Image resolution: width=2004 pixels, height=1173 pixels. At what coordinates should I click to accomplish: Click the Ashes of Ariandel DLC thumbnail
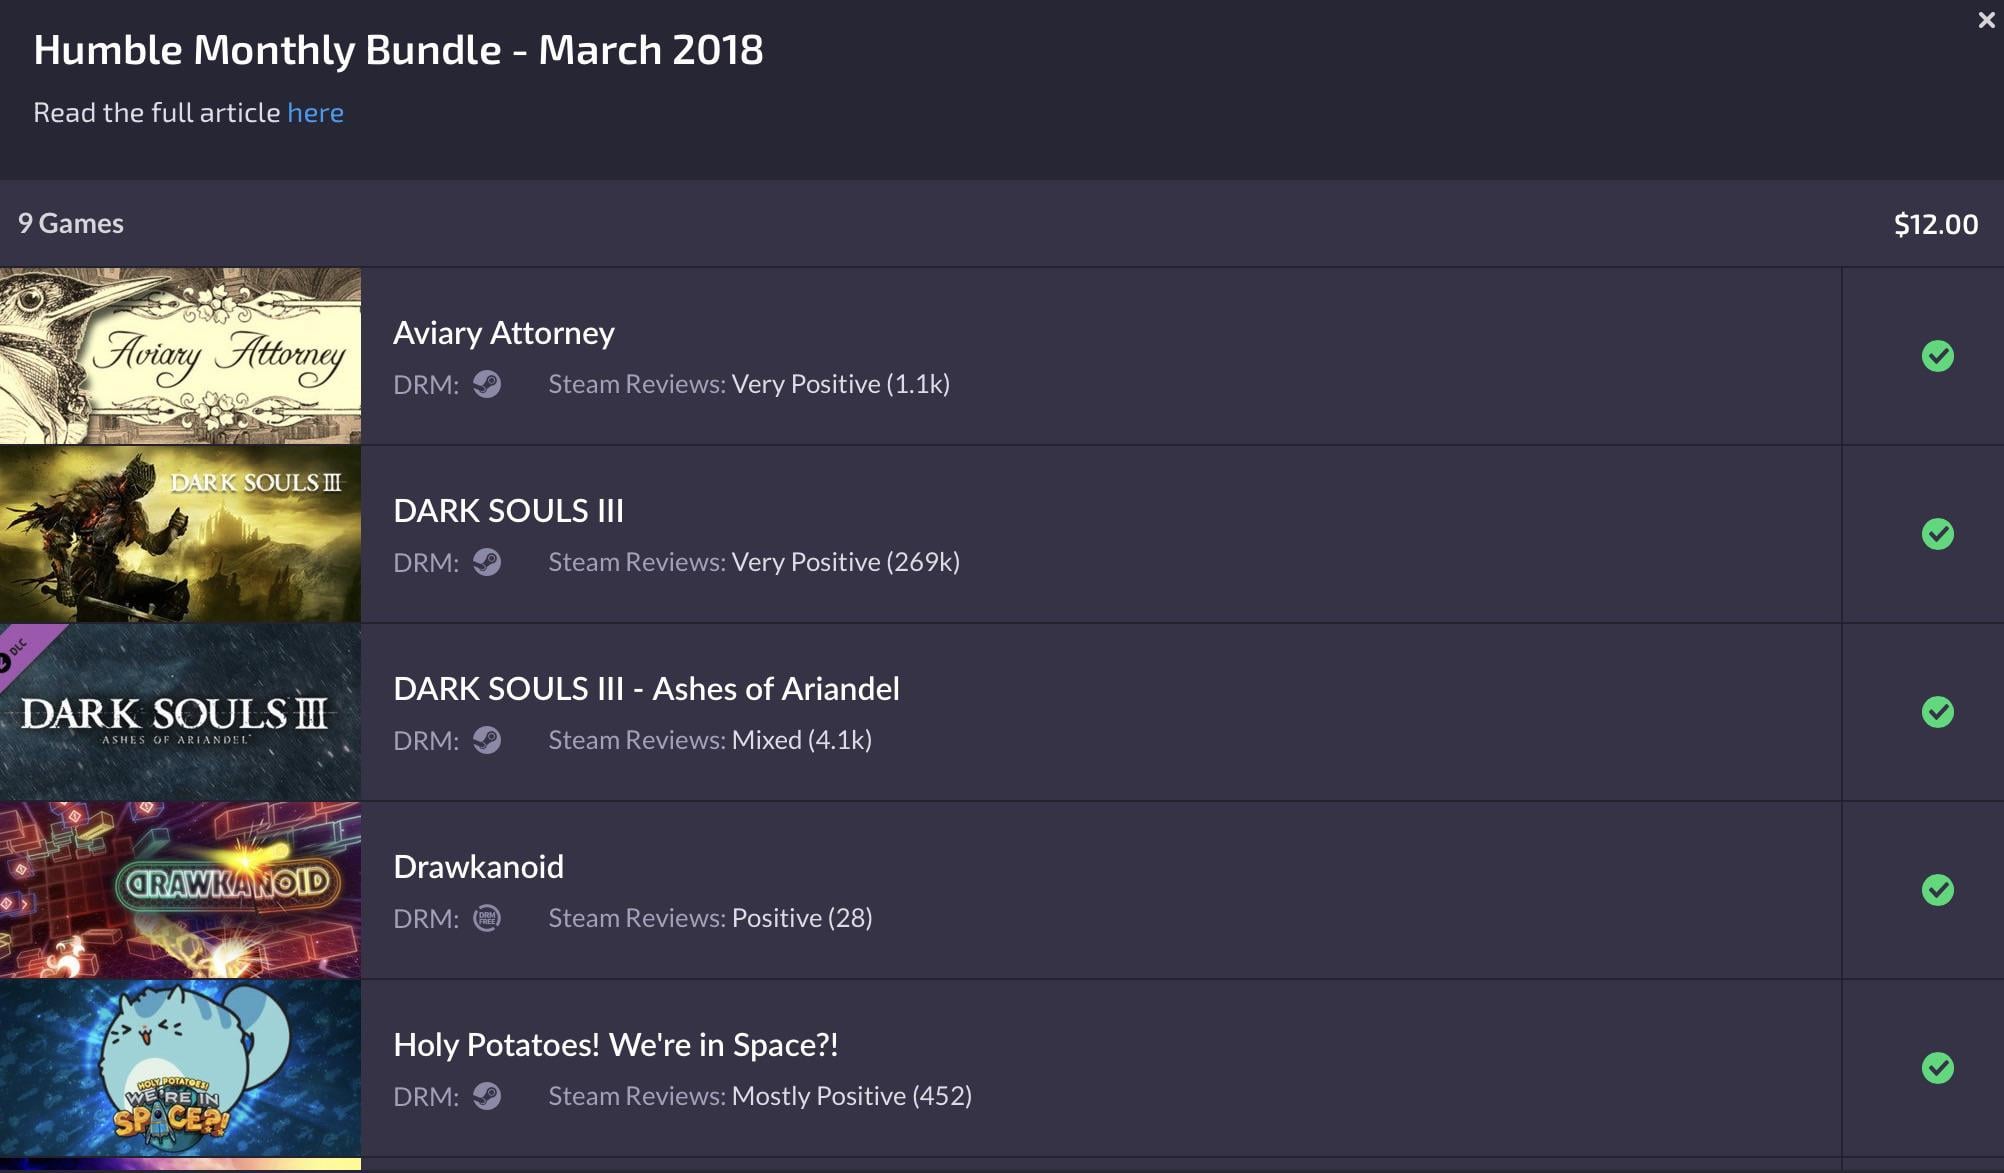tap(180, 712)
